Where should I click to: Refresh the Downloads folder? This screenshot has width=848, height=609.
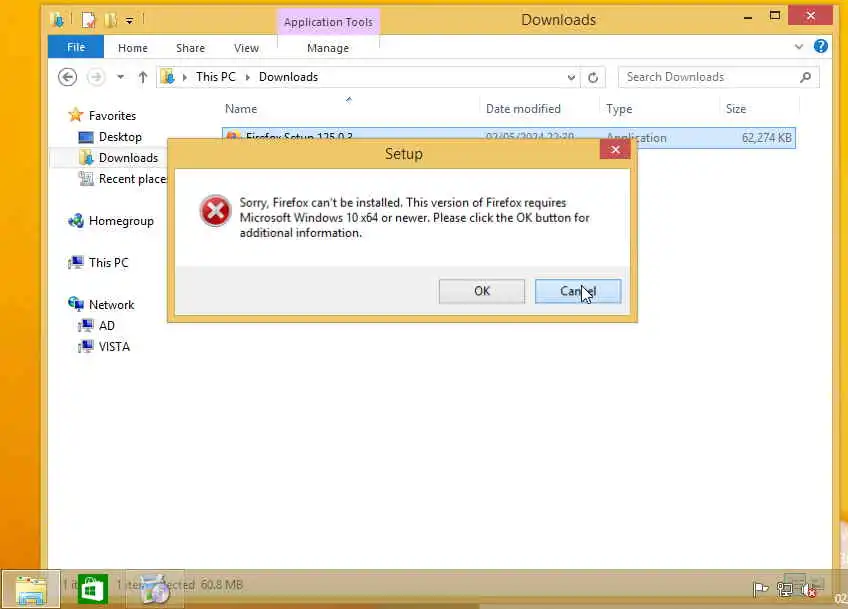click(593, 77)
